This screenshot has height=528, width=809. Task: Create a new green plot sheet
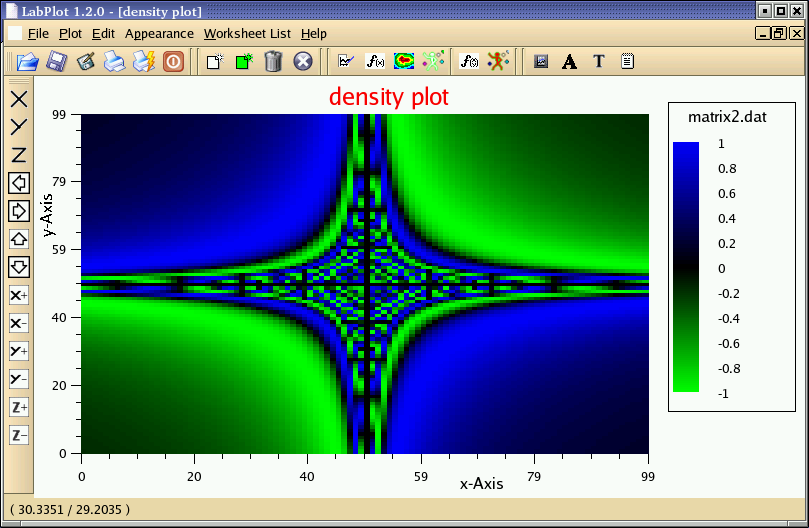click(x=244, y=61)
